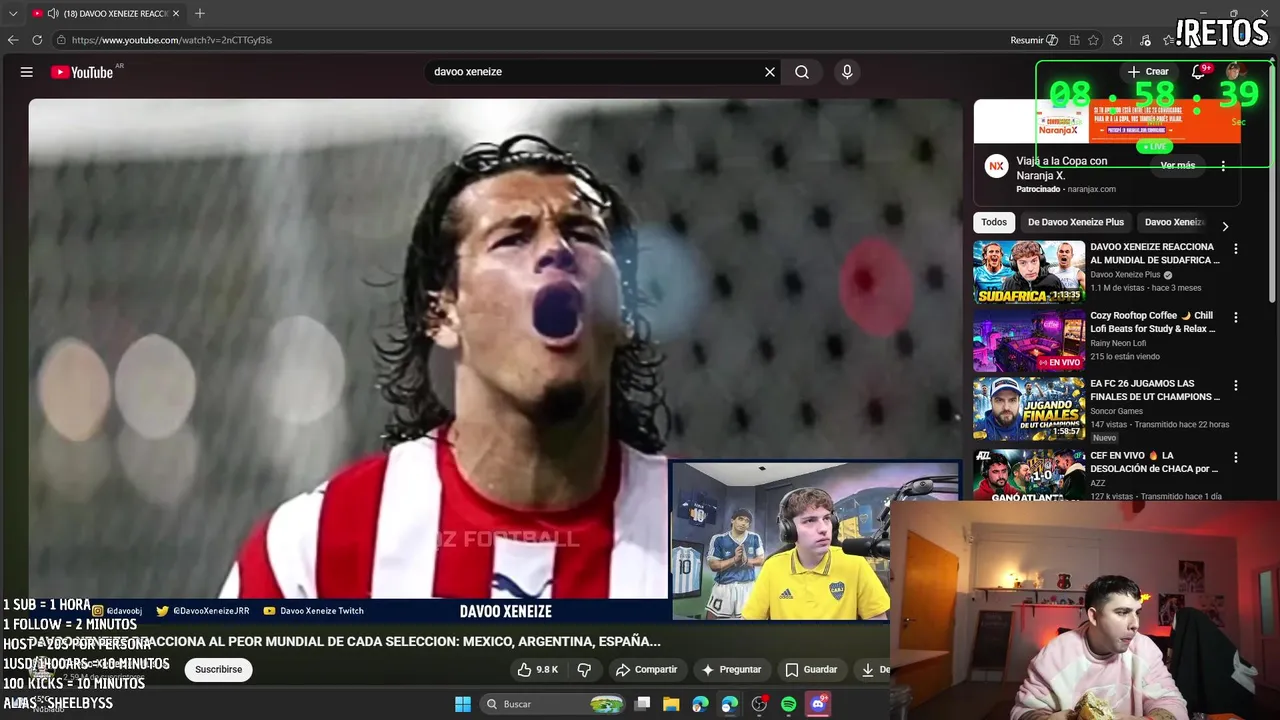The height and width of the screenshot is (720, 1280).
Task: Click the Resumir button in address bar
Action: click(x=1034, y=40)
